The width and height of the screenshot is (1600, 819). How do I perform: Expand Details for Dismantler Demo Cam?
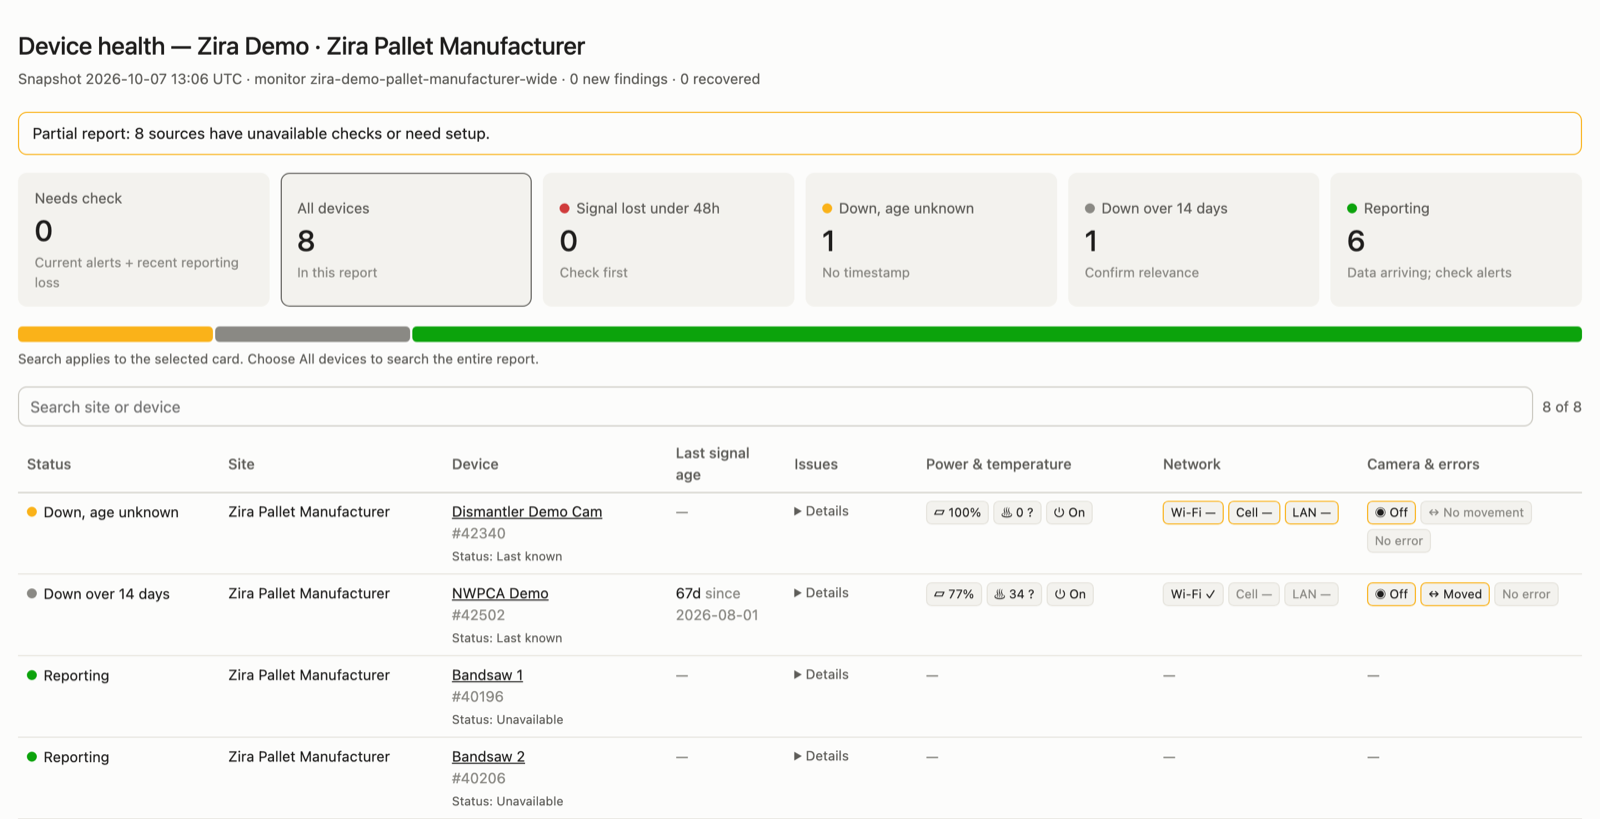(x=821, y=511)
